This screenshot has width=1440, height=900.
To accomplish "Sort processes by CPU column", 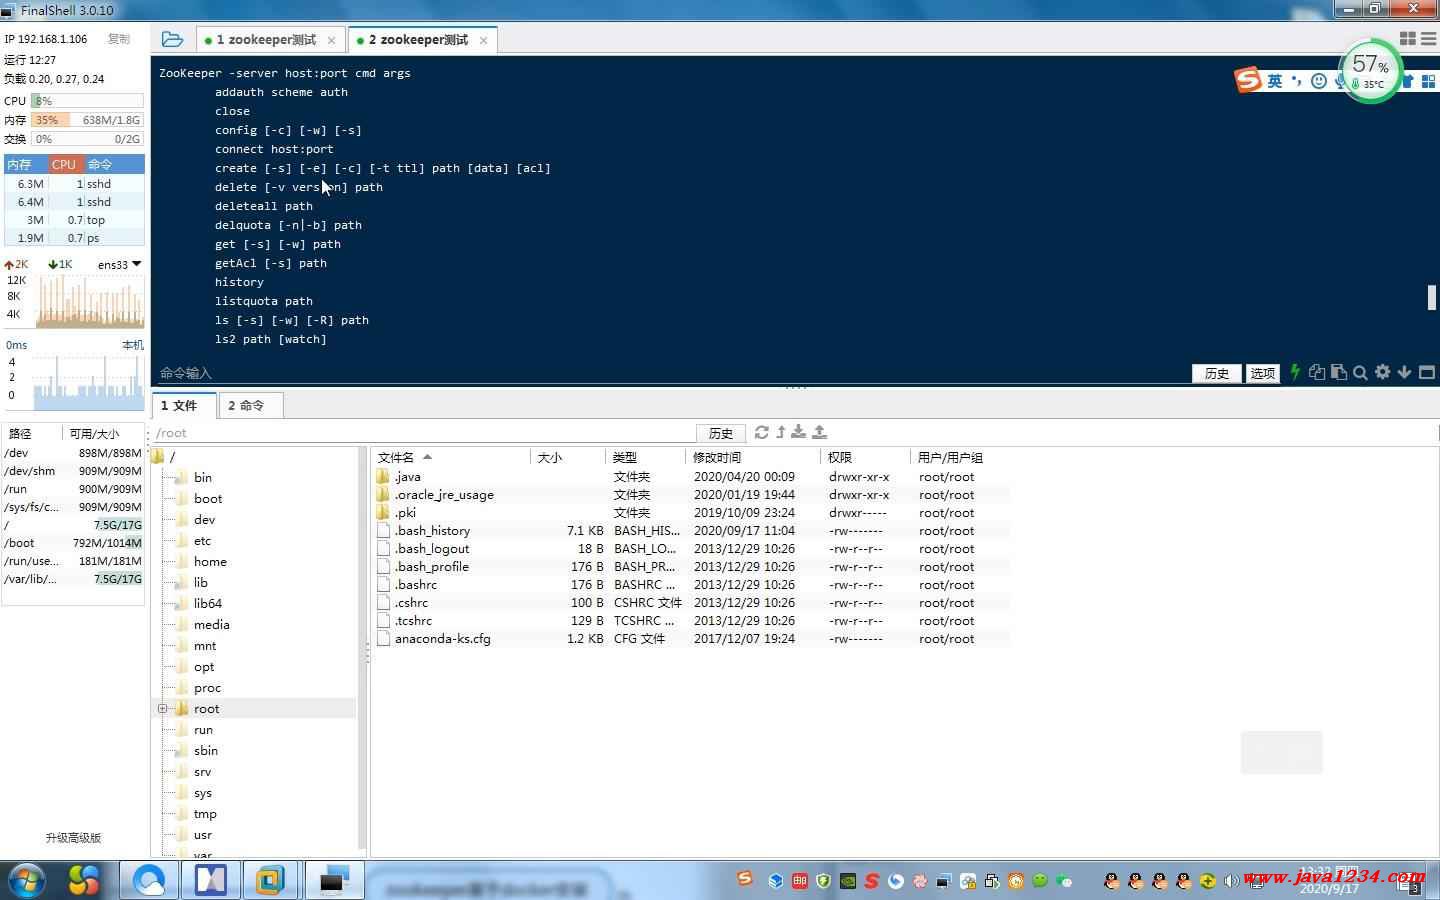I will tap(65, 164).
